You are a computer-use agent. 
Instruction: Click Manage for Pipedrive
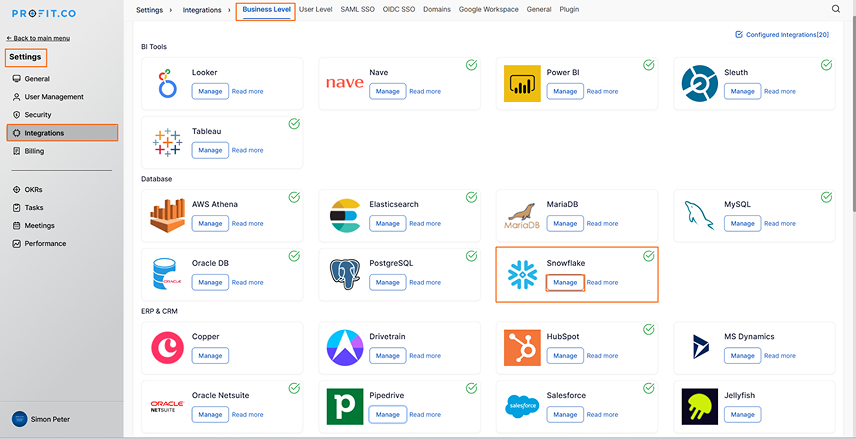pos(388,414)
